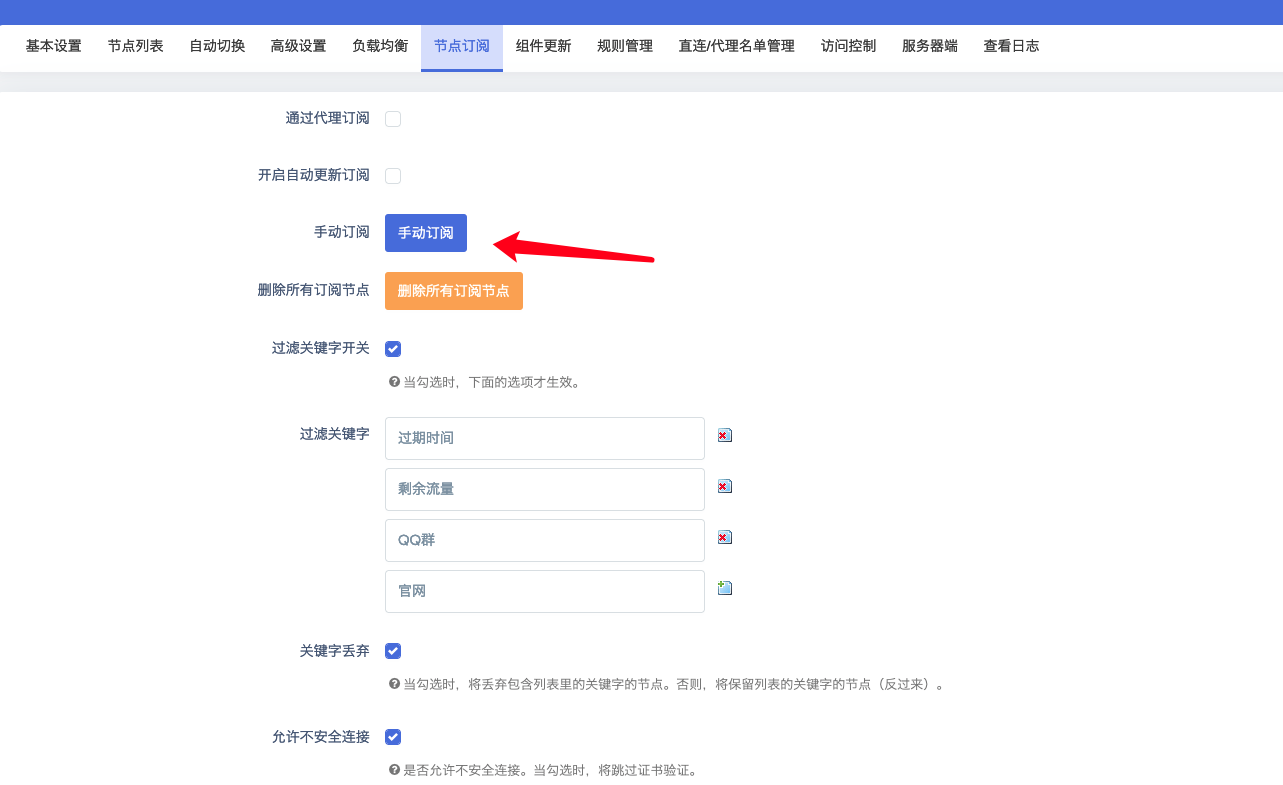Click the 通过代理订阅 label
The image size is (1283, 785).
[328, 118]
